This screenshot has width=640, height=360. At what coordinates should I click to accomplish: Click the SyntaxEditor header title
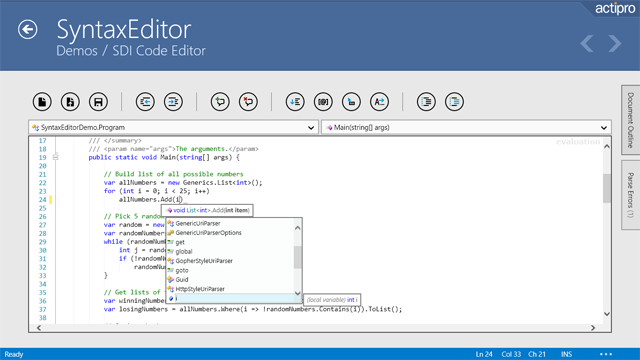[x=123, y=29]
